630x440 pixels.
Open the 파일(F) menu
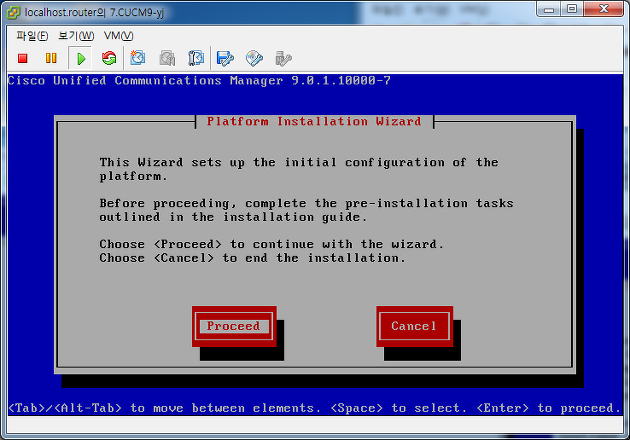click(x=32, y=36)
